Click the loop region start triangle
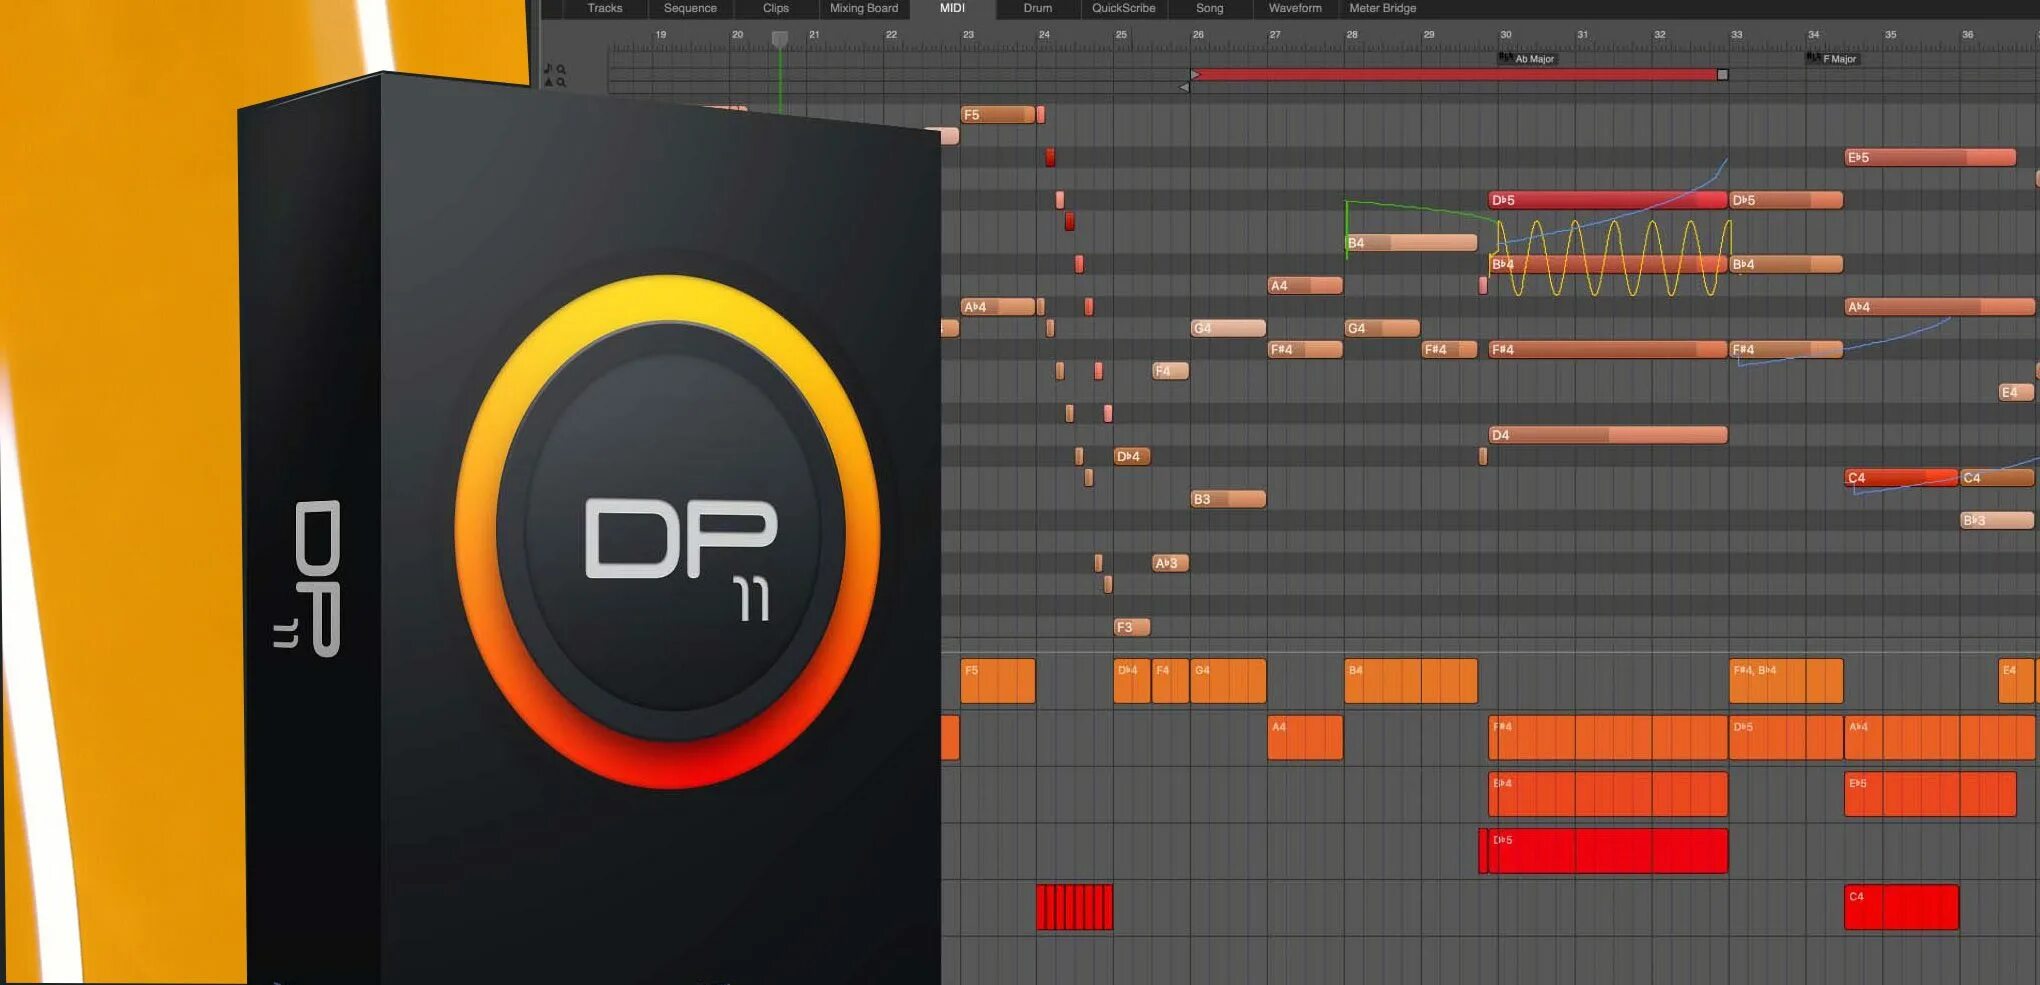 [1195, 74]
